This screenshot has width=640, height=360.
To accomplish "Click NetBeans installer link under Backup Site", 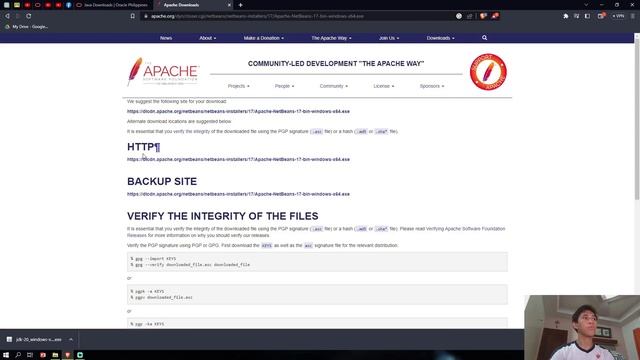I will point(238,194).
